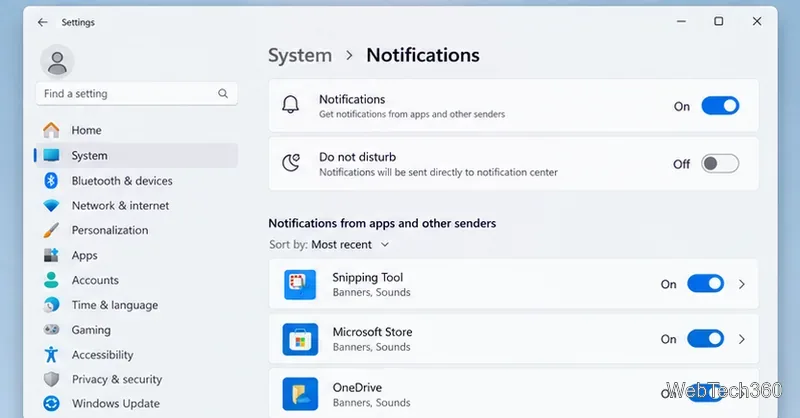Maximize the Settings window
Viewport: 800px width, 418px height.
[x=718, y=21]
